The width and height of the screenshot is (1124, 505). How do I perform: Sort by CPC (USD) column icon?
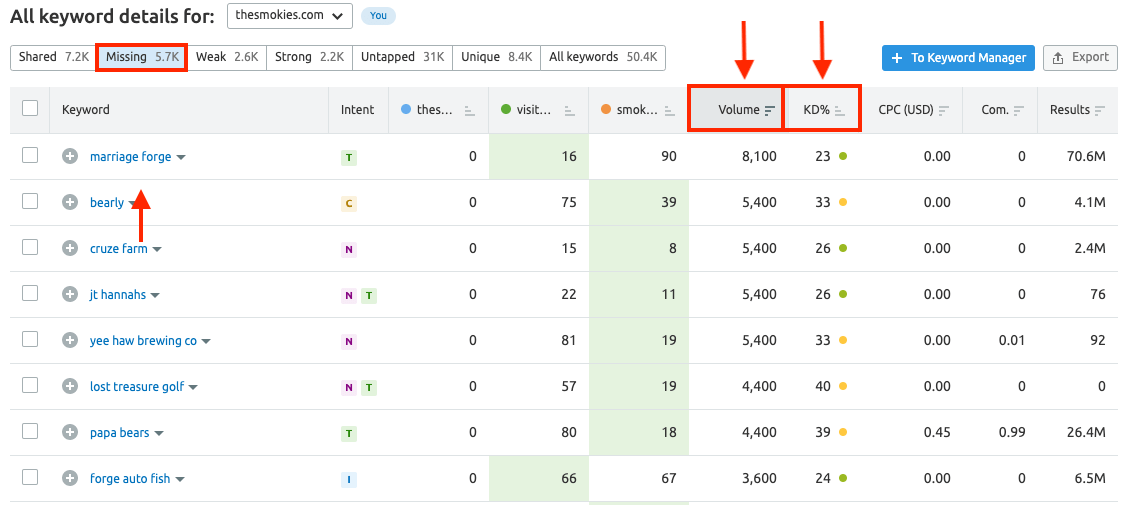pos(944,110)
